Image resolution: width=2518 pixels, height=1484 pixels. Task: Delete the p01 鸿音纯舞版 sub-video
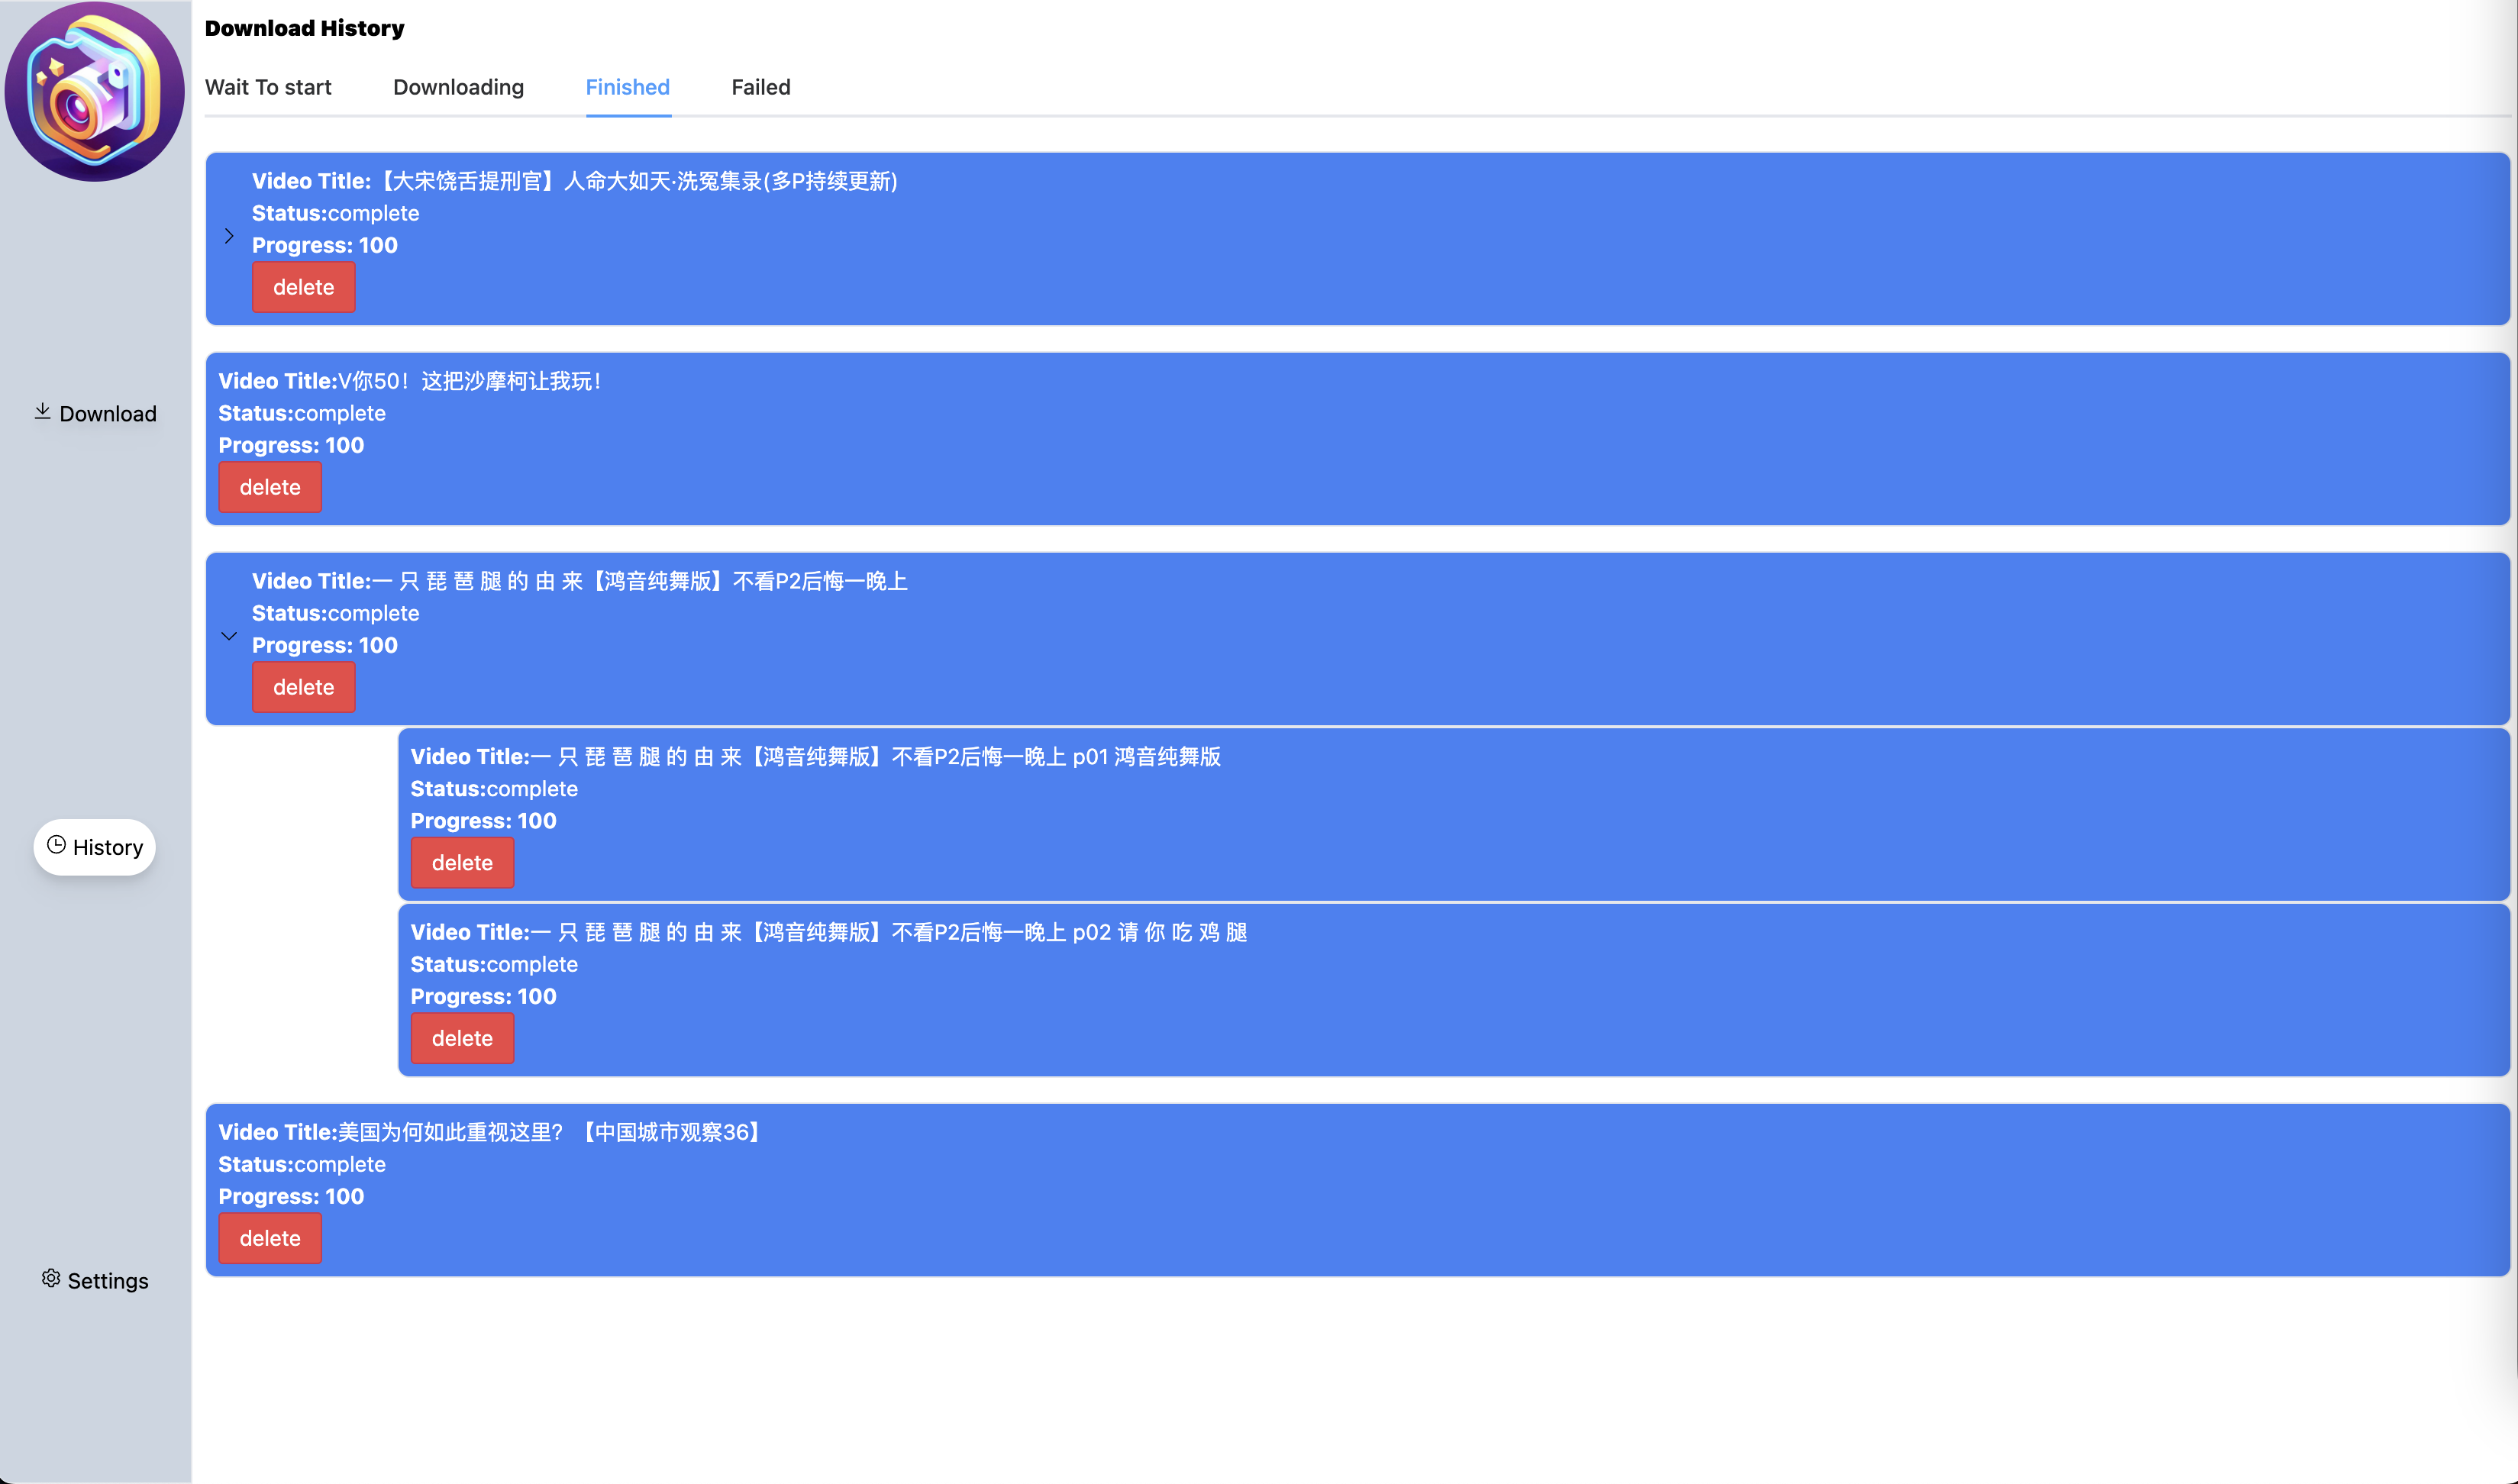point(462,863)
